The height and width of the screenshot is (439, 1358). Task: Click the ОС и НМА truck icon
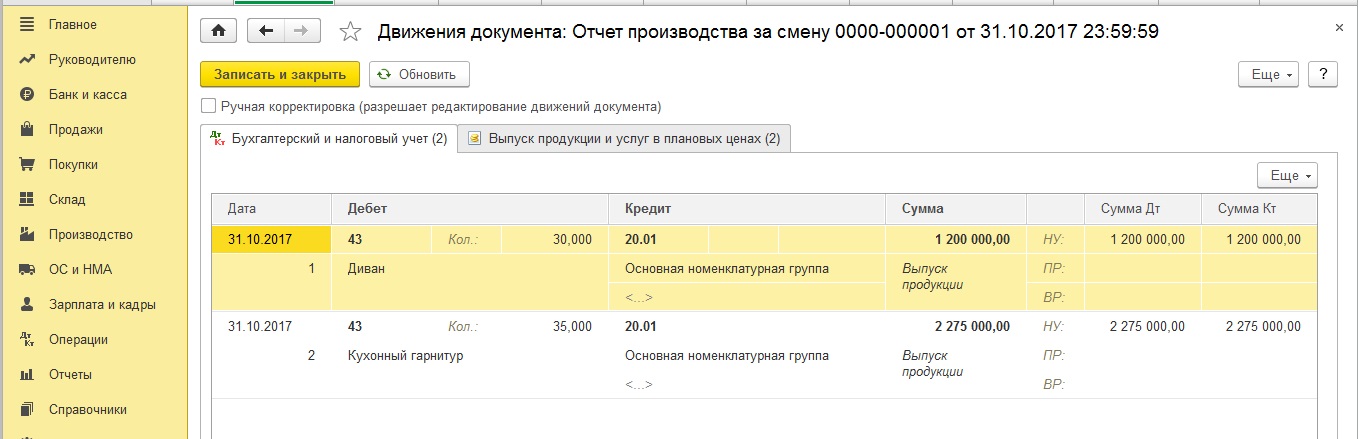pos(27,270)
